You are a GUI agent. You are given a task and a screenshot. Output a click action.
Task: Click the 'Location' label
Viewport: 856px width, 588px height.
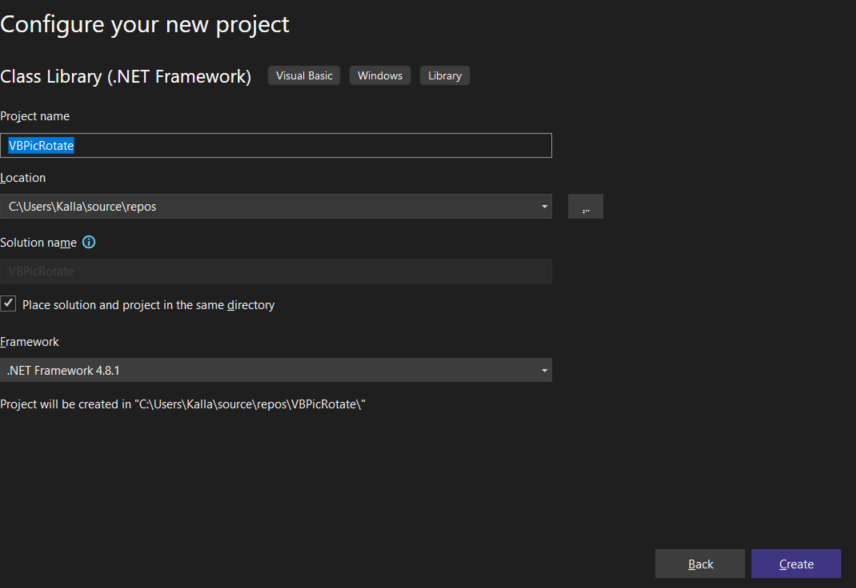coord(23,178)
